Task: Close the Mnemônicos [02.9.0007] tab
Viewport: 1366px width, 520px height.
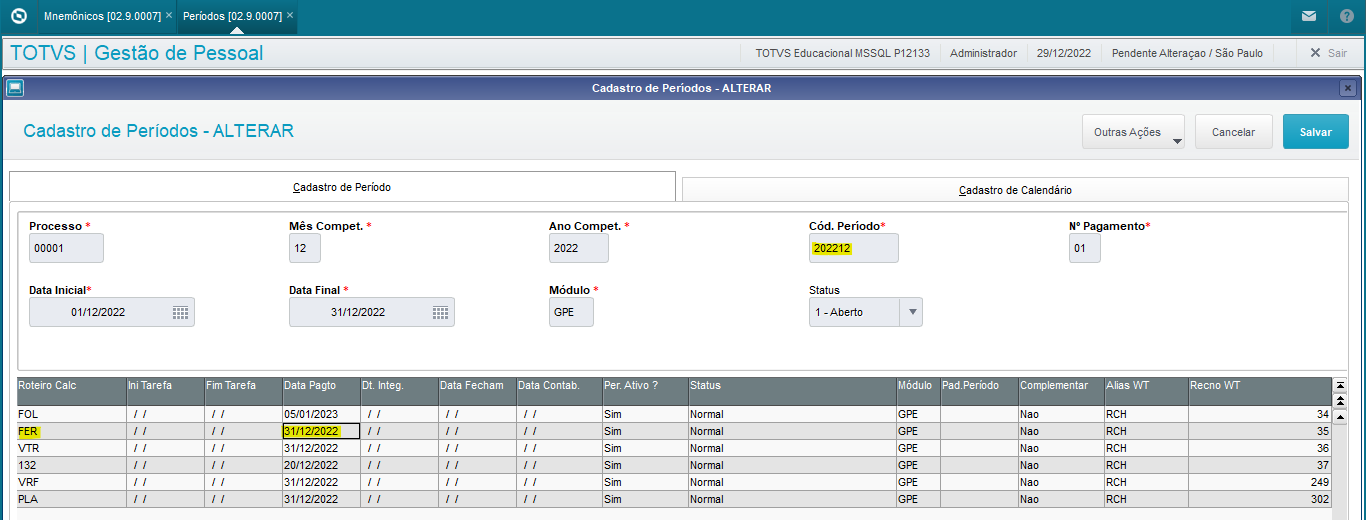Action: (x=169, y=16)
